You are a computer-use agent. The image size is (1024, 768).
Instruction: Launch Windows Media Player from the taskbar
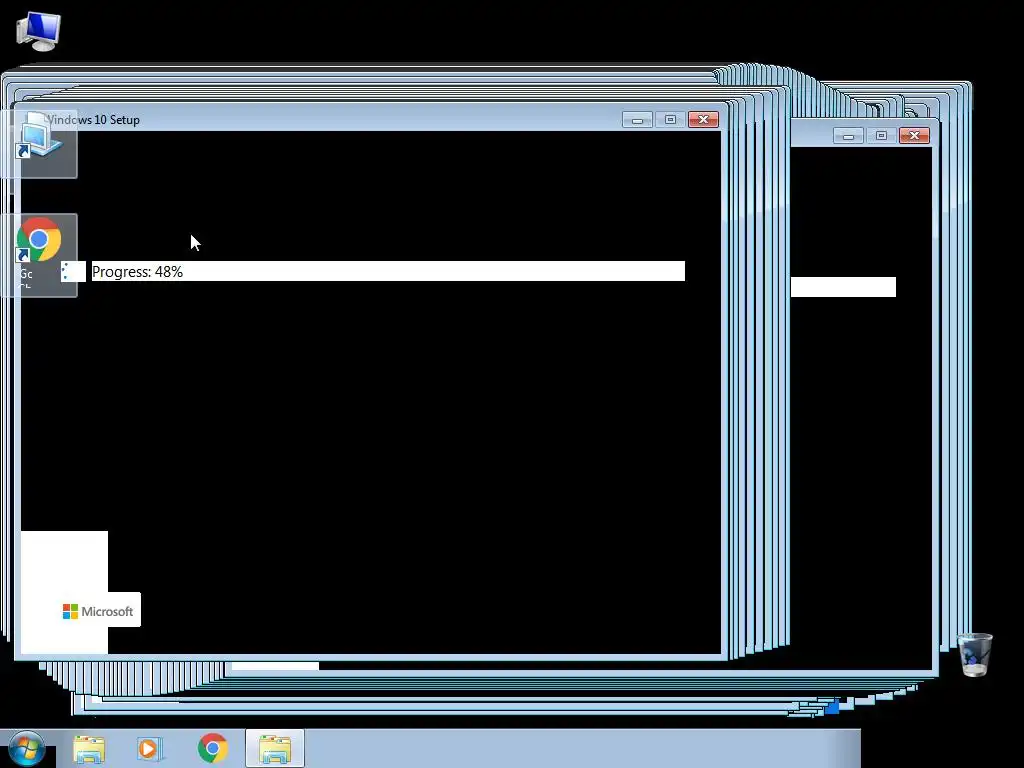[x=150, y=749]
